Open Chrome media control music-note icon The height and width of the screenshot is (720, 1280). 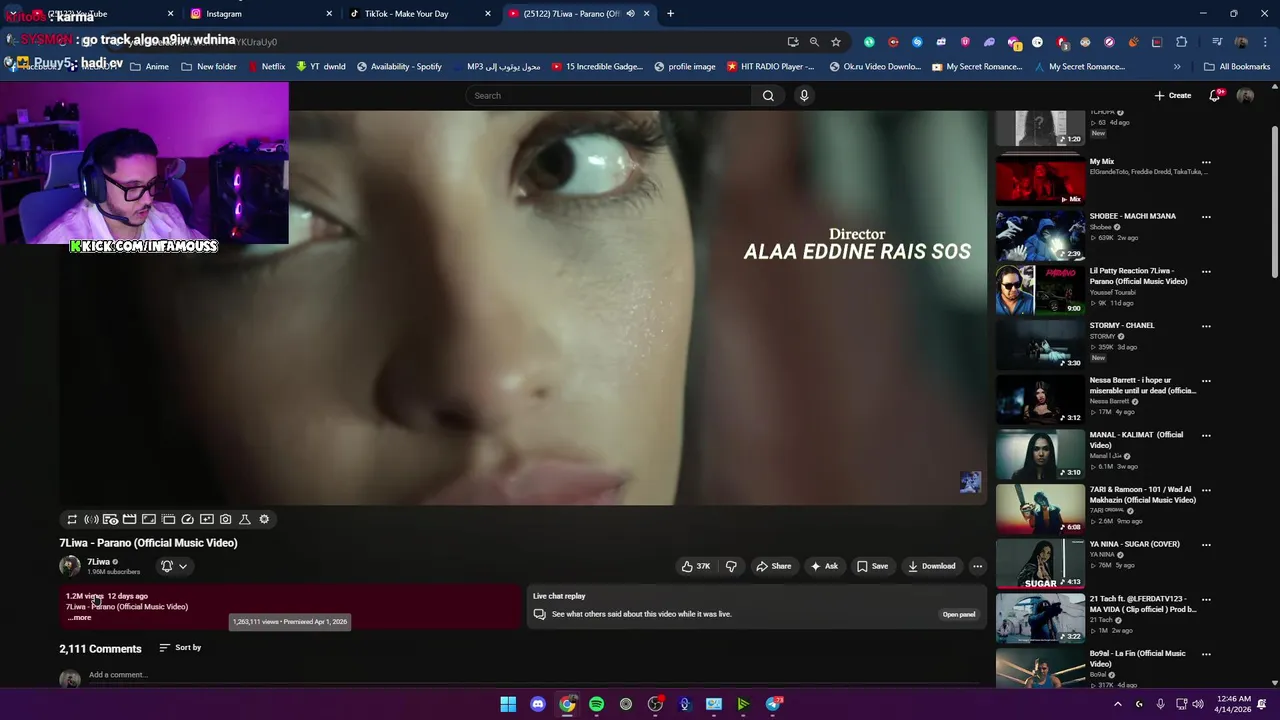(1217, 42)
